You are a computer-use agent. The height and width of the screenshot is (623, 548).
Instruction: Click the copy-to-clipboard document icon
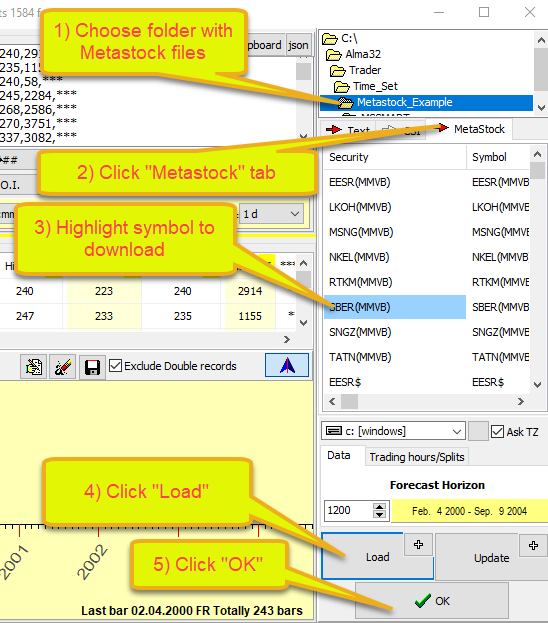tap(34, 366)
